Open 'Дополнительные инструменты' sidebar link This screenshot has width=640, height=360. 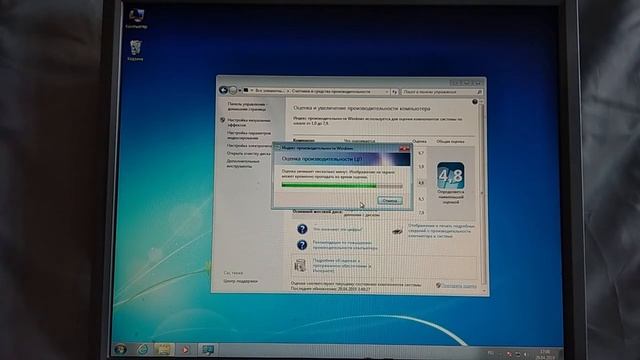coord(243,164)
